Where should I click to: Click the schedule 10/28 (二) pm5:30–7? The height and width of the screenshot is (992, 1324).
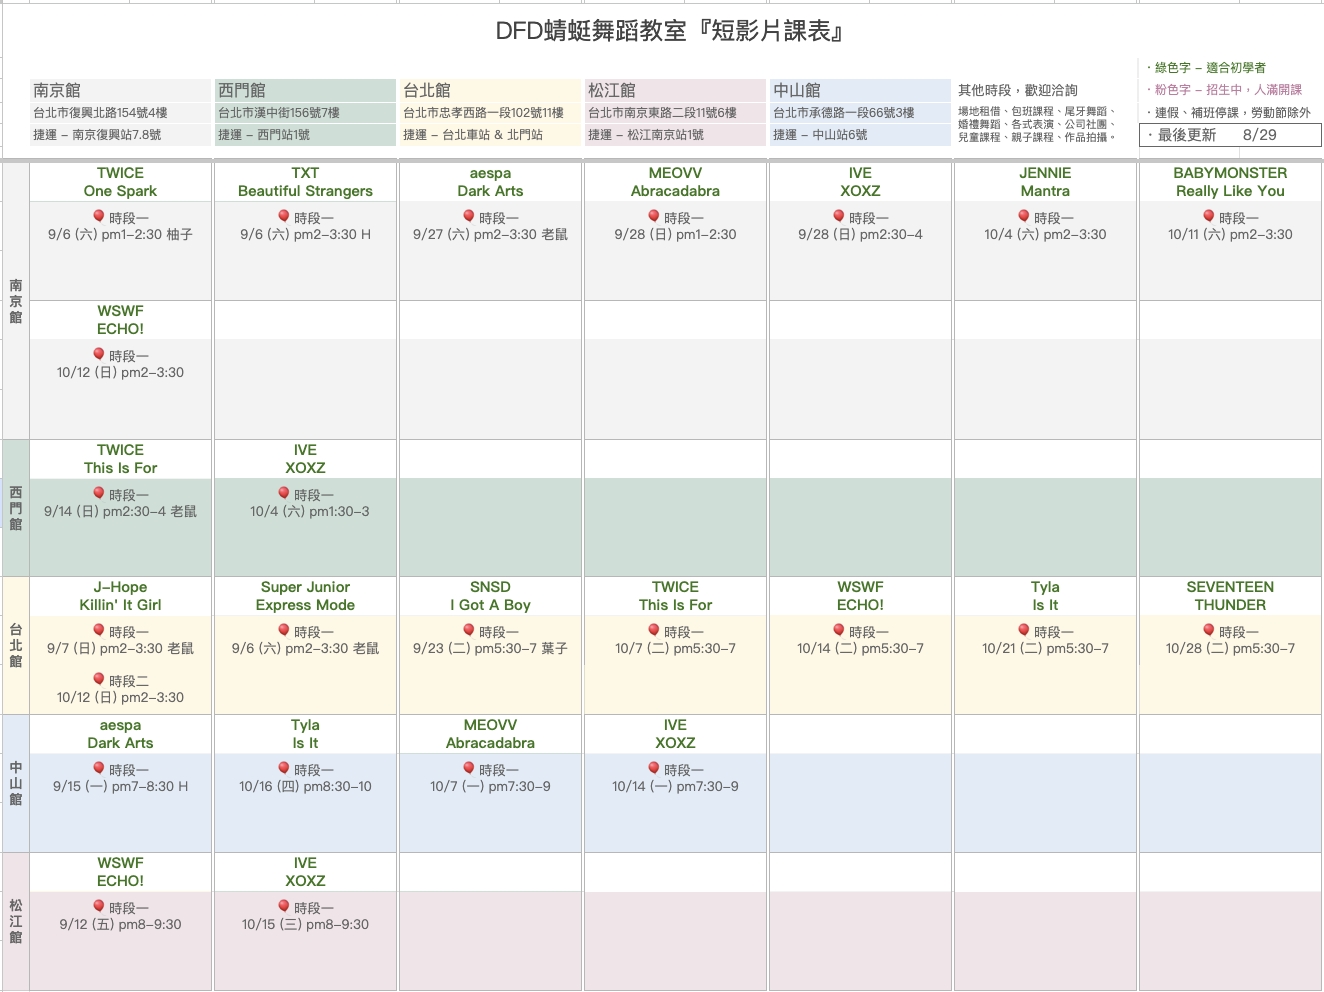tap(1230, 649)
